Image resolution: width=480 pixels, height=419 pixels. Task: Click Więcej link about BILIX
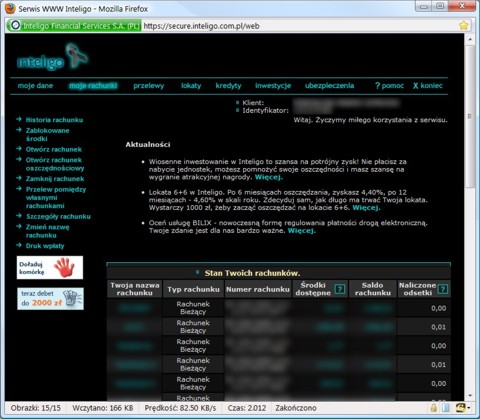point(301,231)
